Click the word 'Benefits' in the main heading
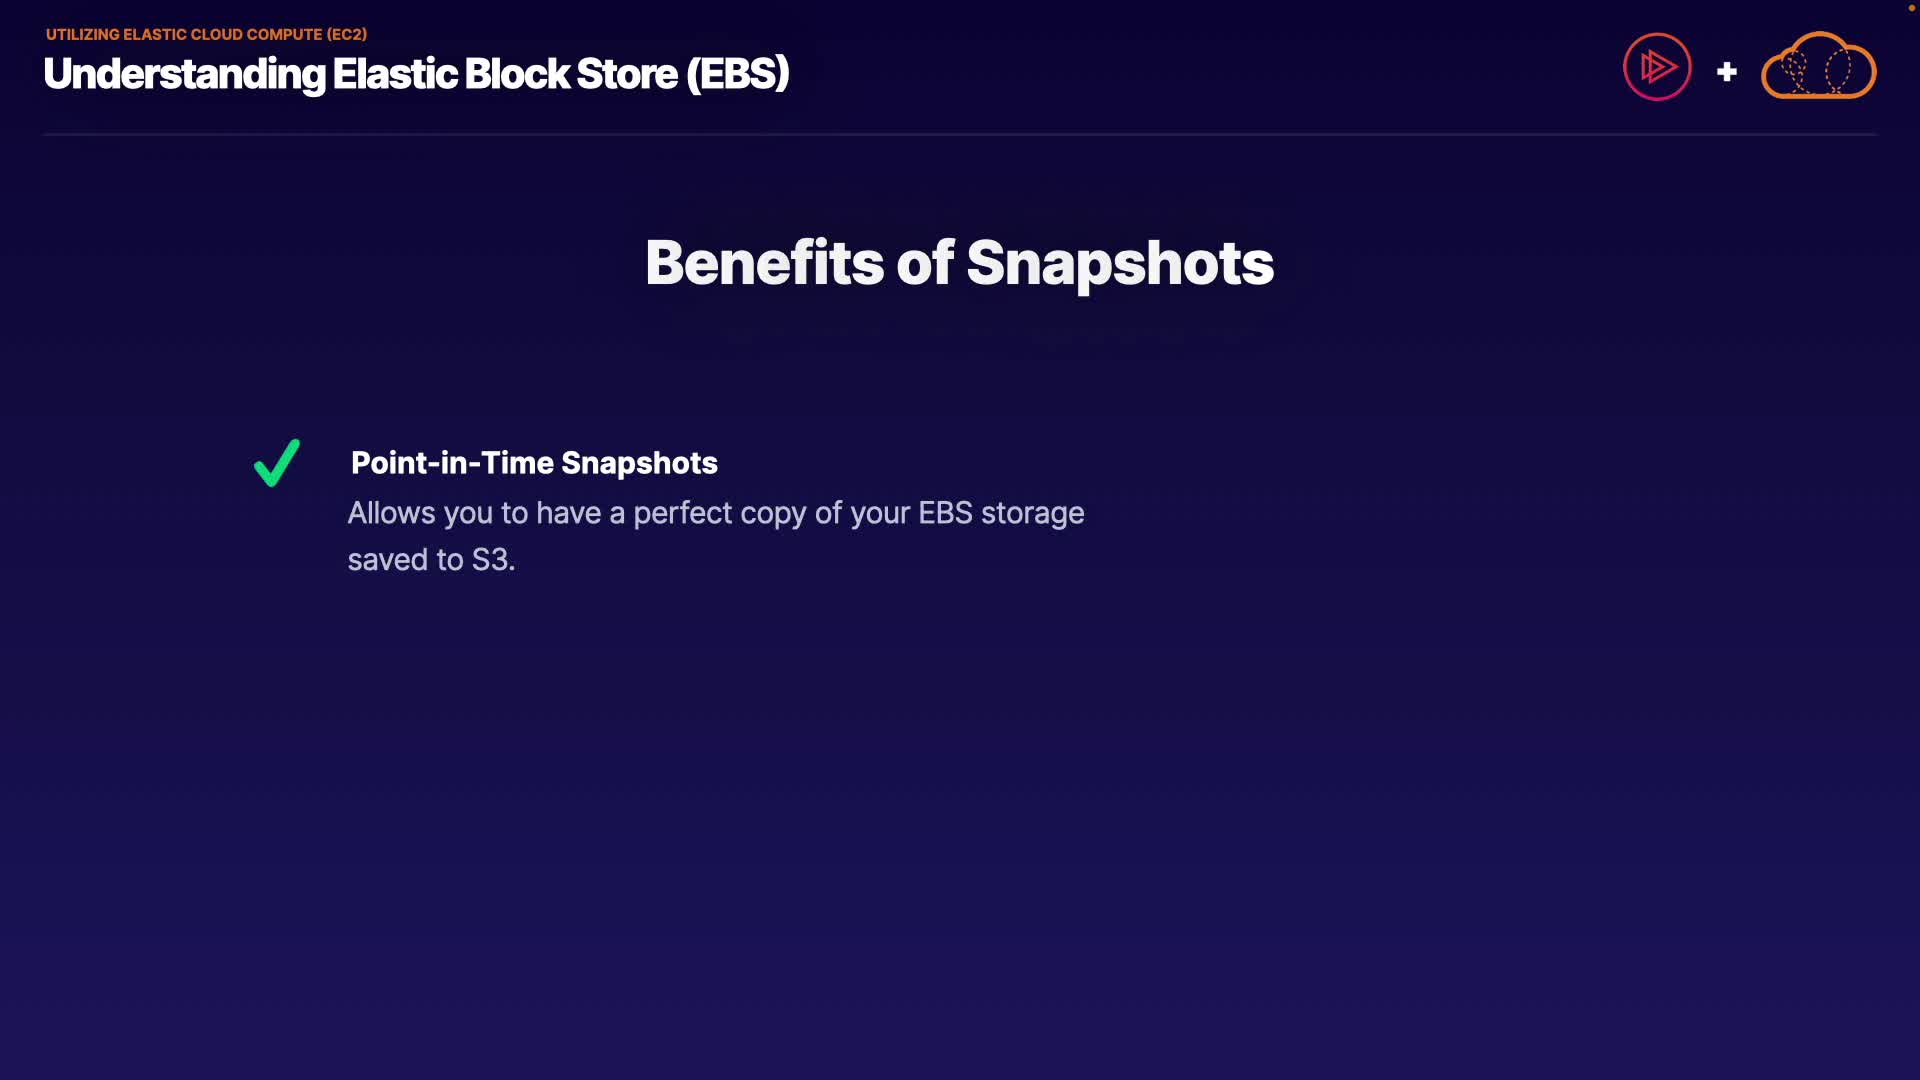The width and height of the screenshot is (1920, 1080). [x=764, y=263]
